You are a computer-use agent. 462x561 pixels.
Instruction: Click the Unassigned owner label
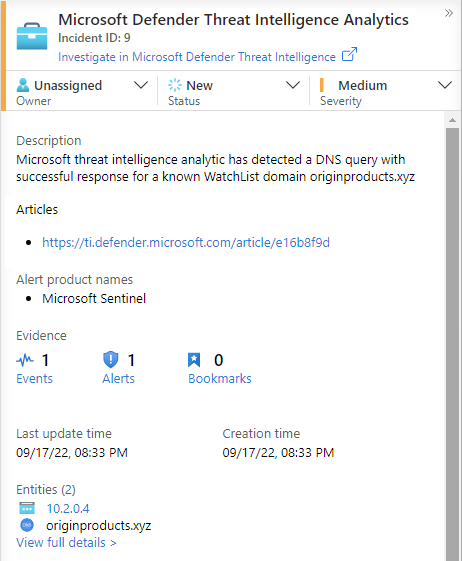pos(68,86)
